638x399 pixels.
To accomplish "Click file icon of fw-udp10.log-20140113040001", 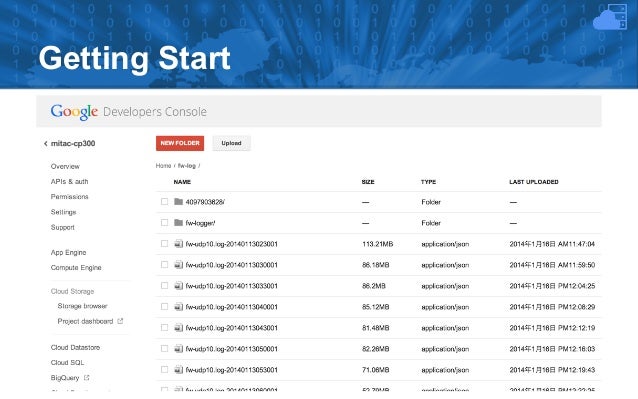I will point(178,307).
